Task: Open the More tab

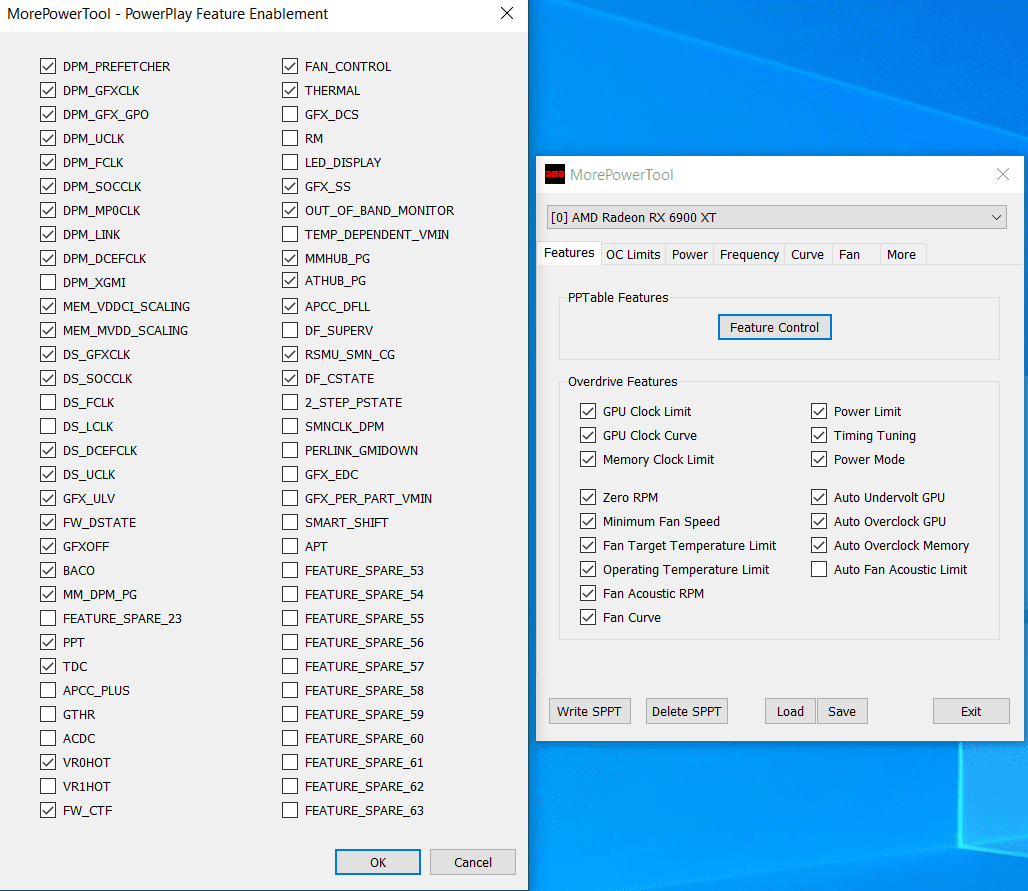Action: 901,254
